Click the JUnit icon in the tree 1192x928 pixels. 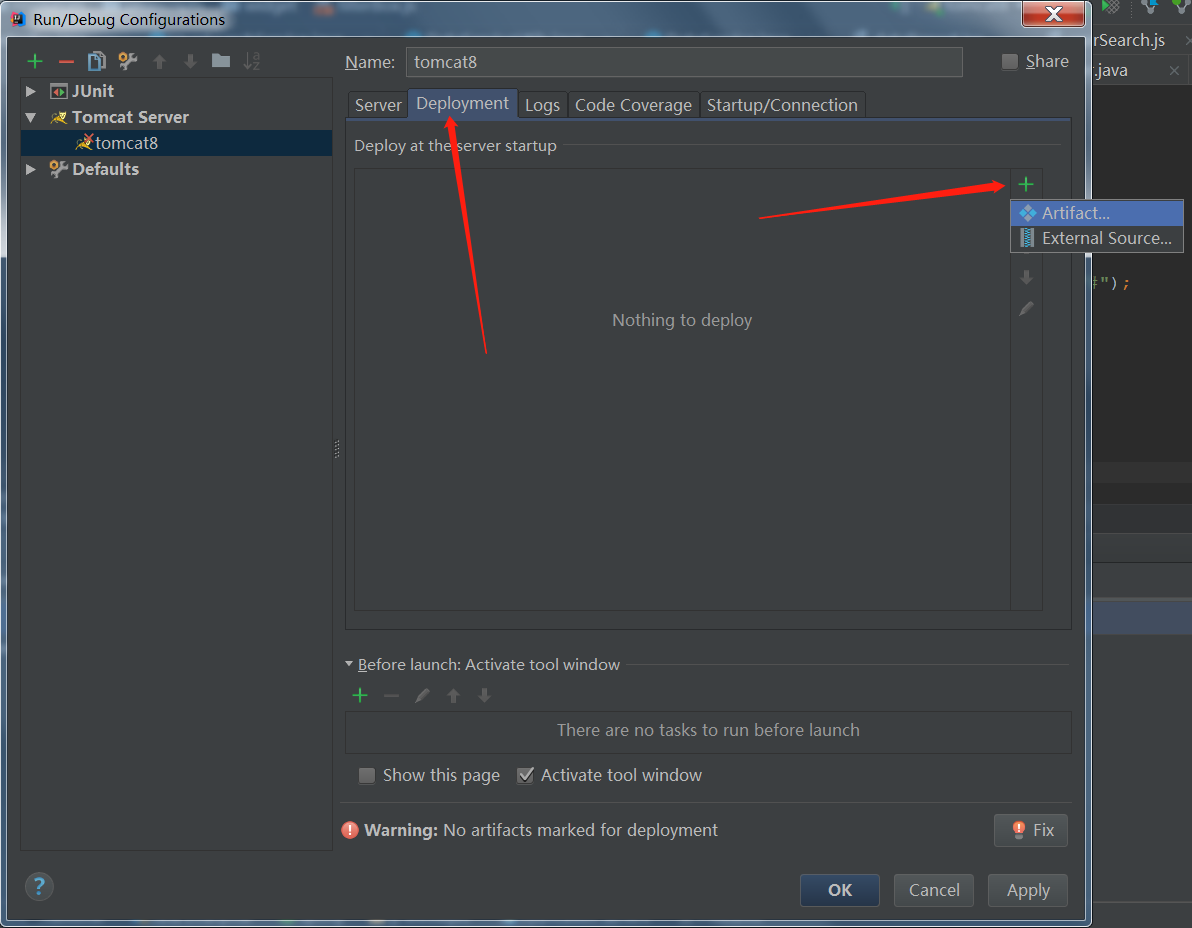coord(59,91)
